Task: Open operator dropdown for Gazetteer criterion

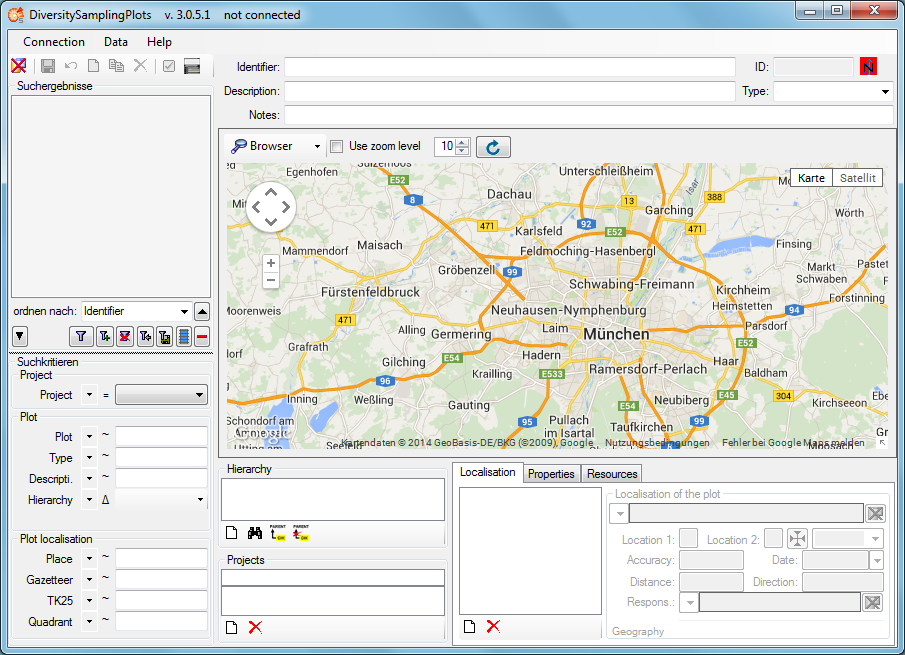Action: [x=89, y=580]
